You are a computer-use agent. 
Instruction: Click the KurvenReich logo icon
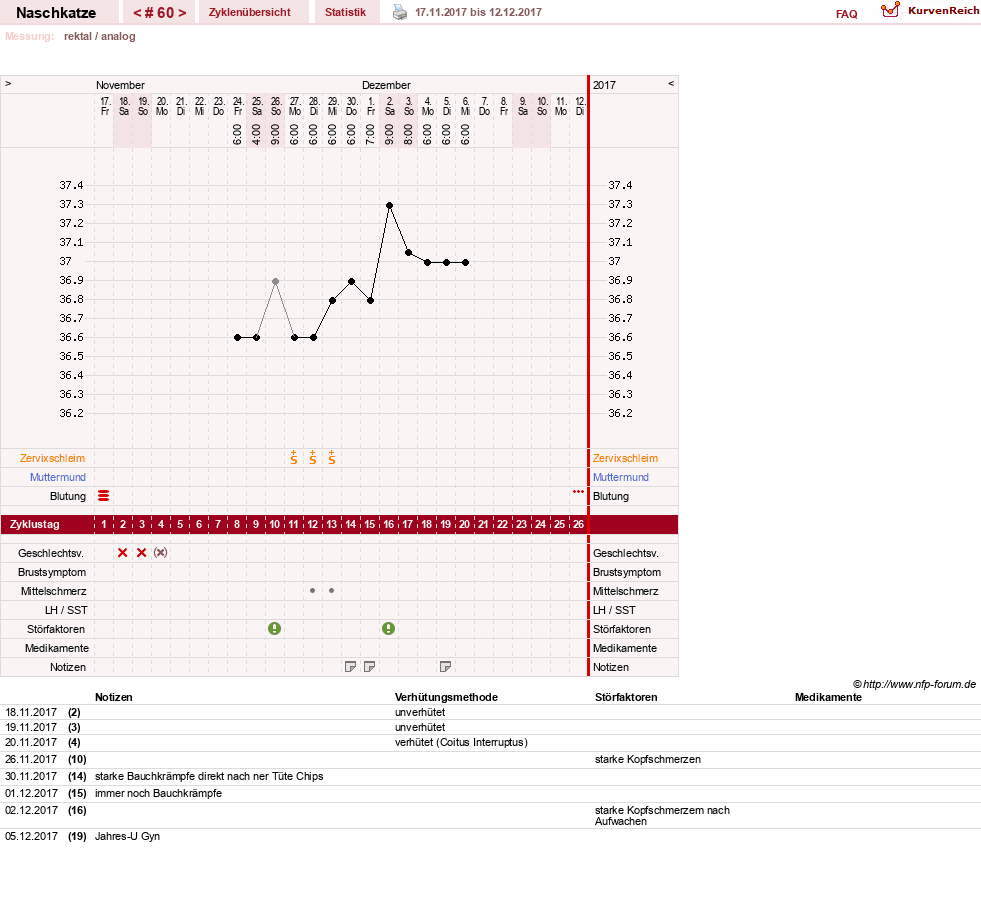pos(890,10)
